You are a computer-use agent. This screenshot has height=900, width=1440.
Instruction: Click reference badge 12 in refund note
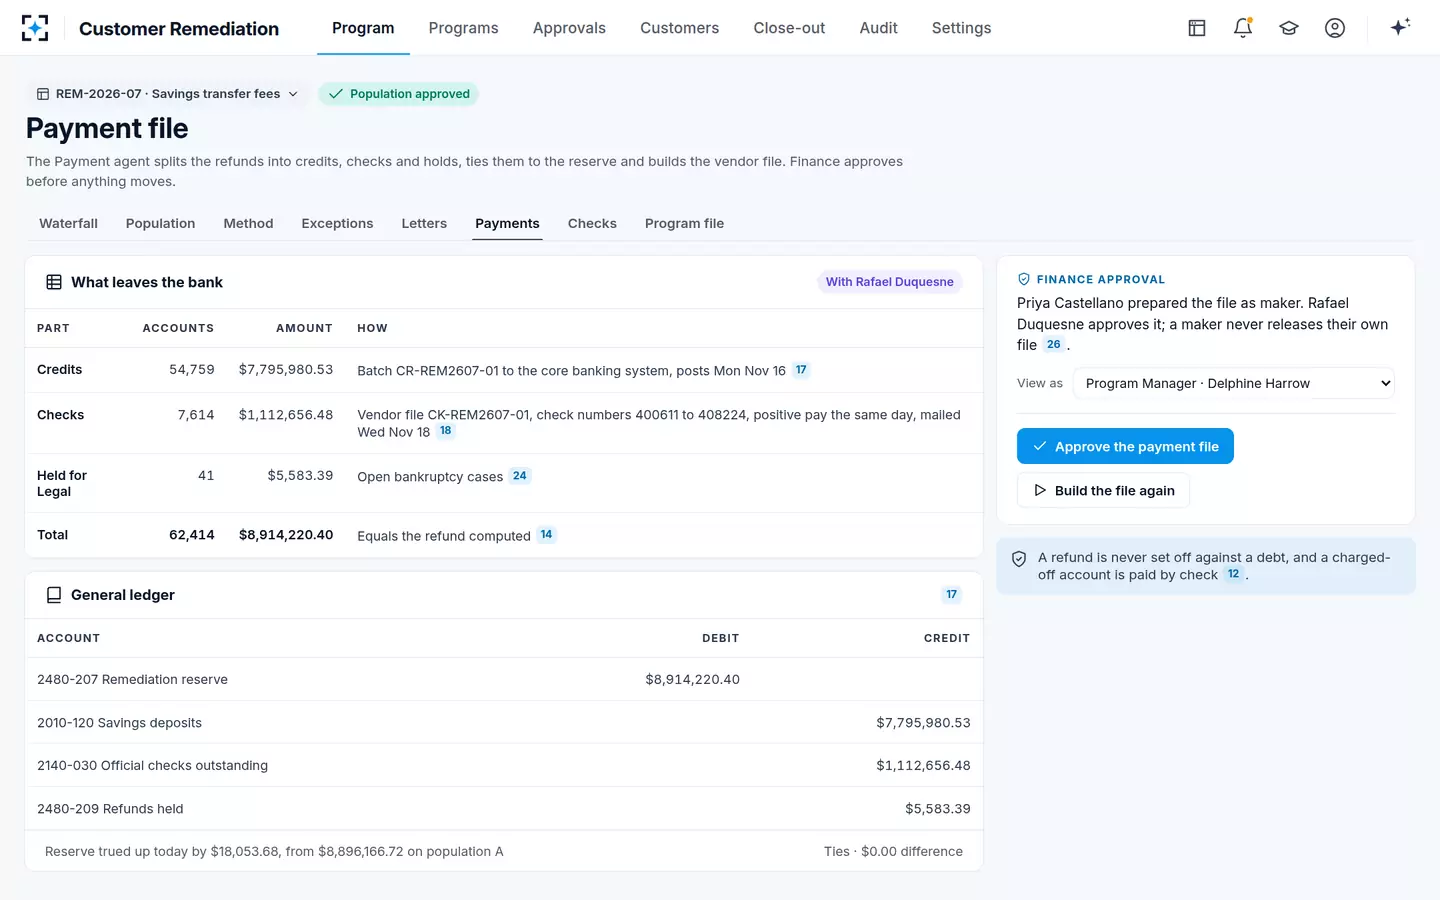point(1234,575)
